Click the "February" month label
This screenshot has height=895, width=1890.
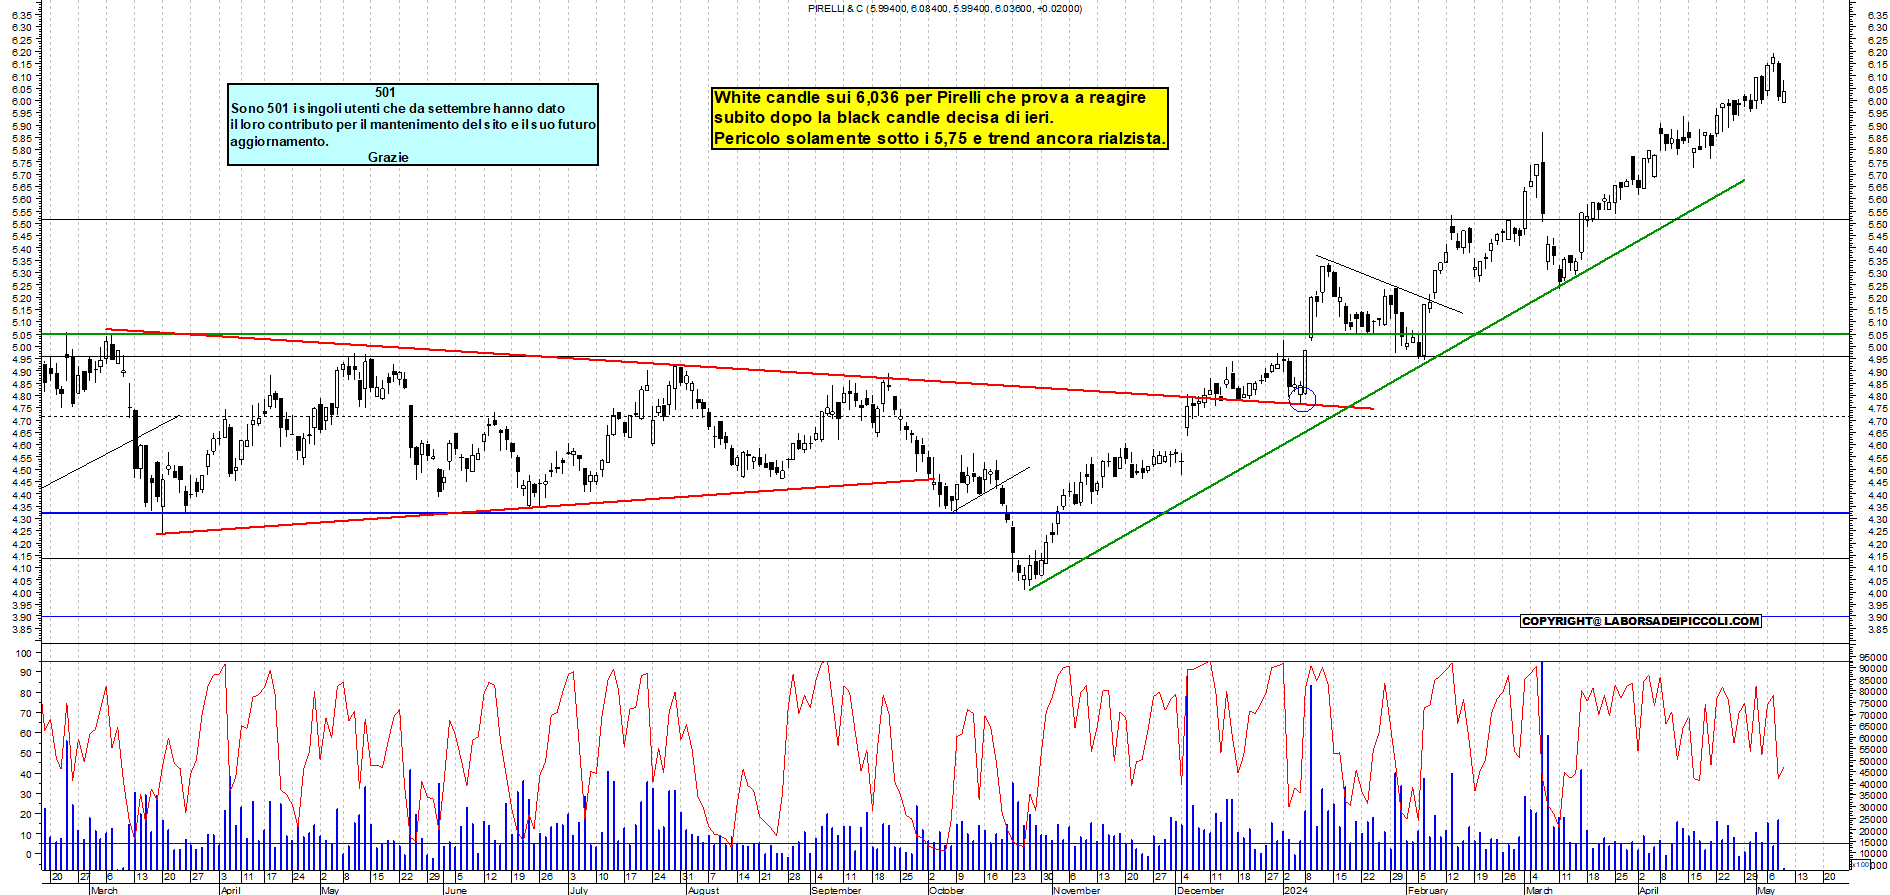(x=1427, y=890)
